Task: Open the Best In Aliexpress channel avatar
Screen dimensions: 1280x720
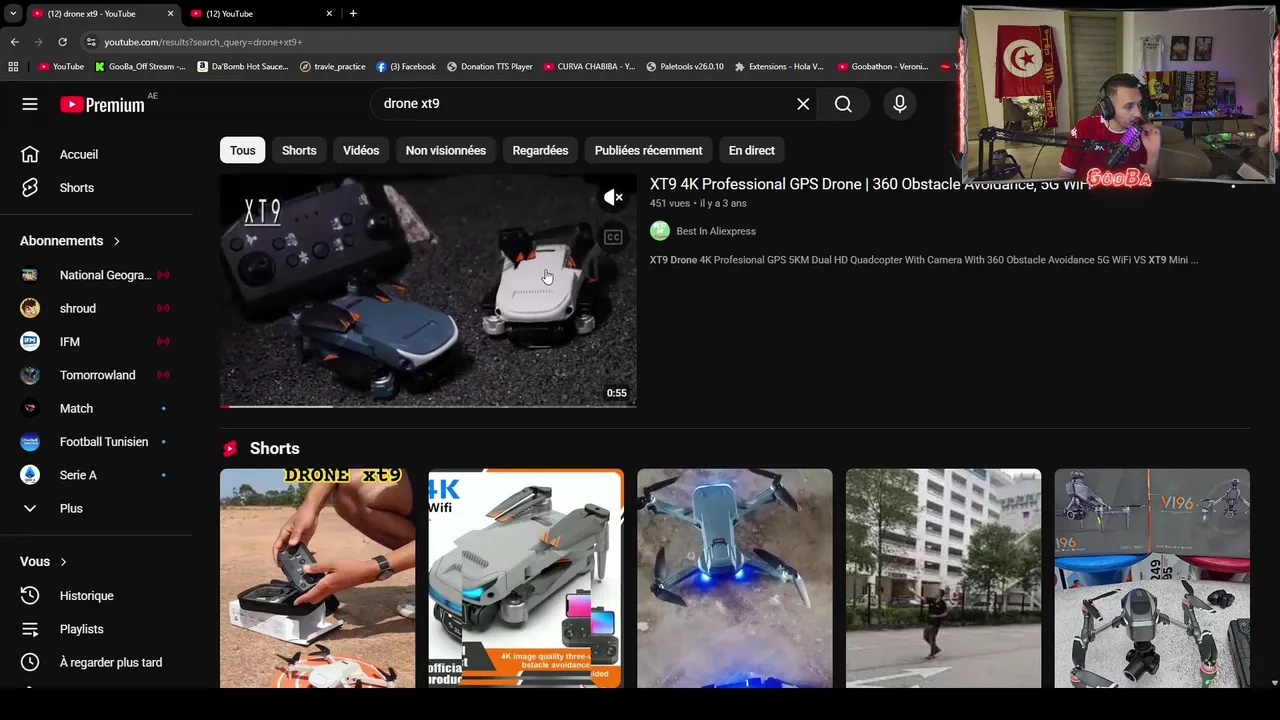Action: point(660,231)
